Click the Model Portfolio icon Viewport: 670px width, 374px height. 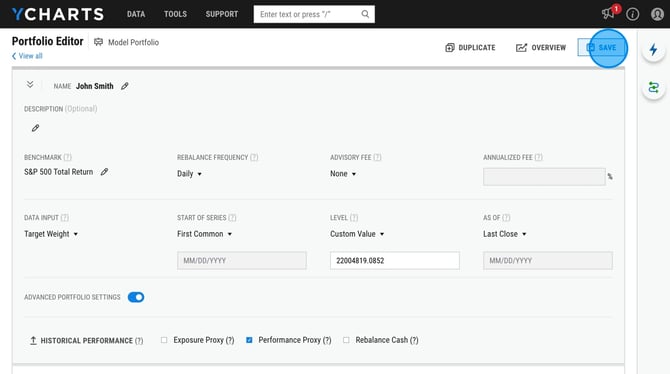(98, 42)
